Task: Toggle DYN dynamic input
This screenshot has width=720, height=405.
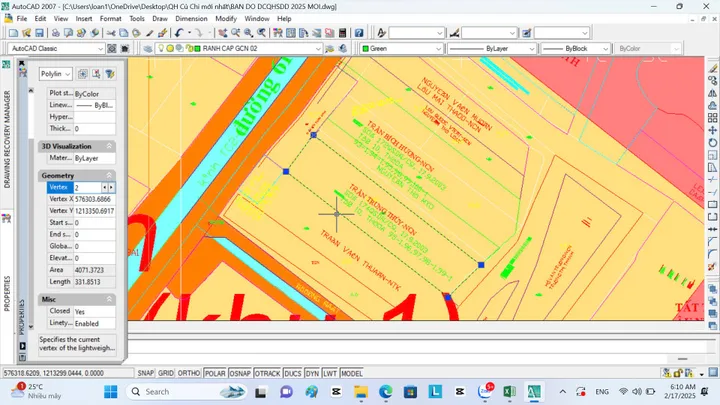Action: click(x=312, y=373)
